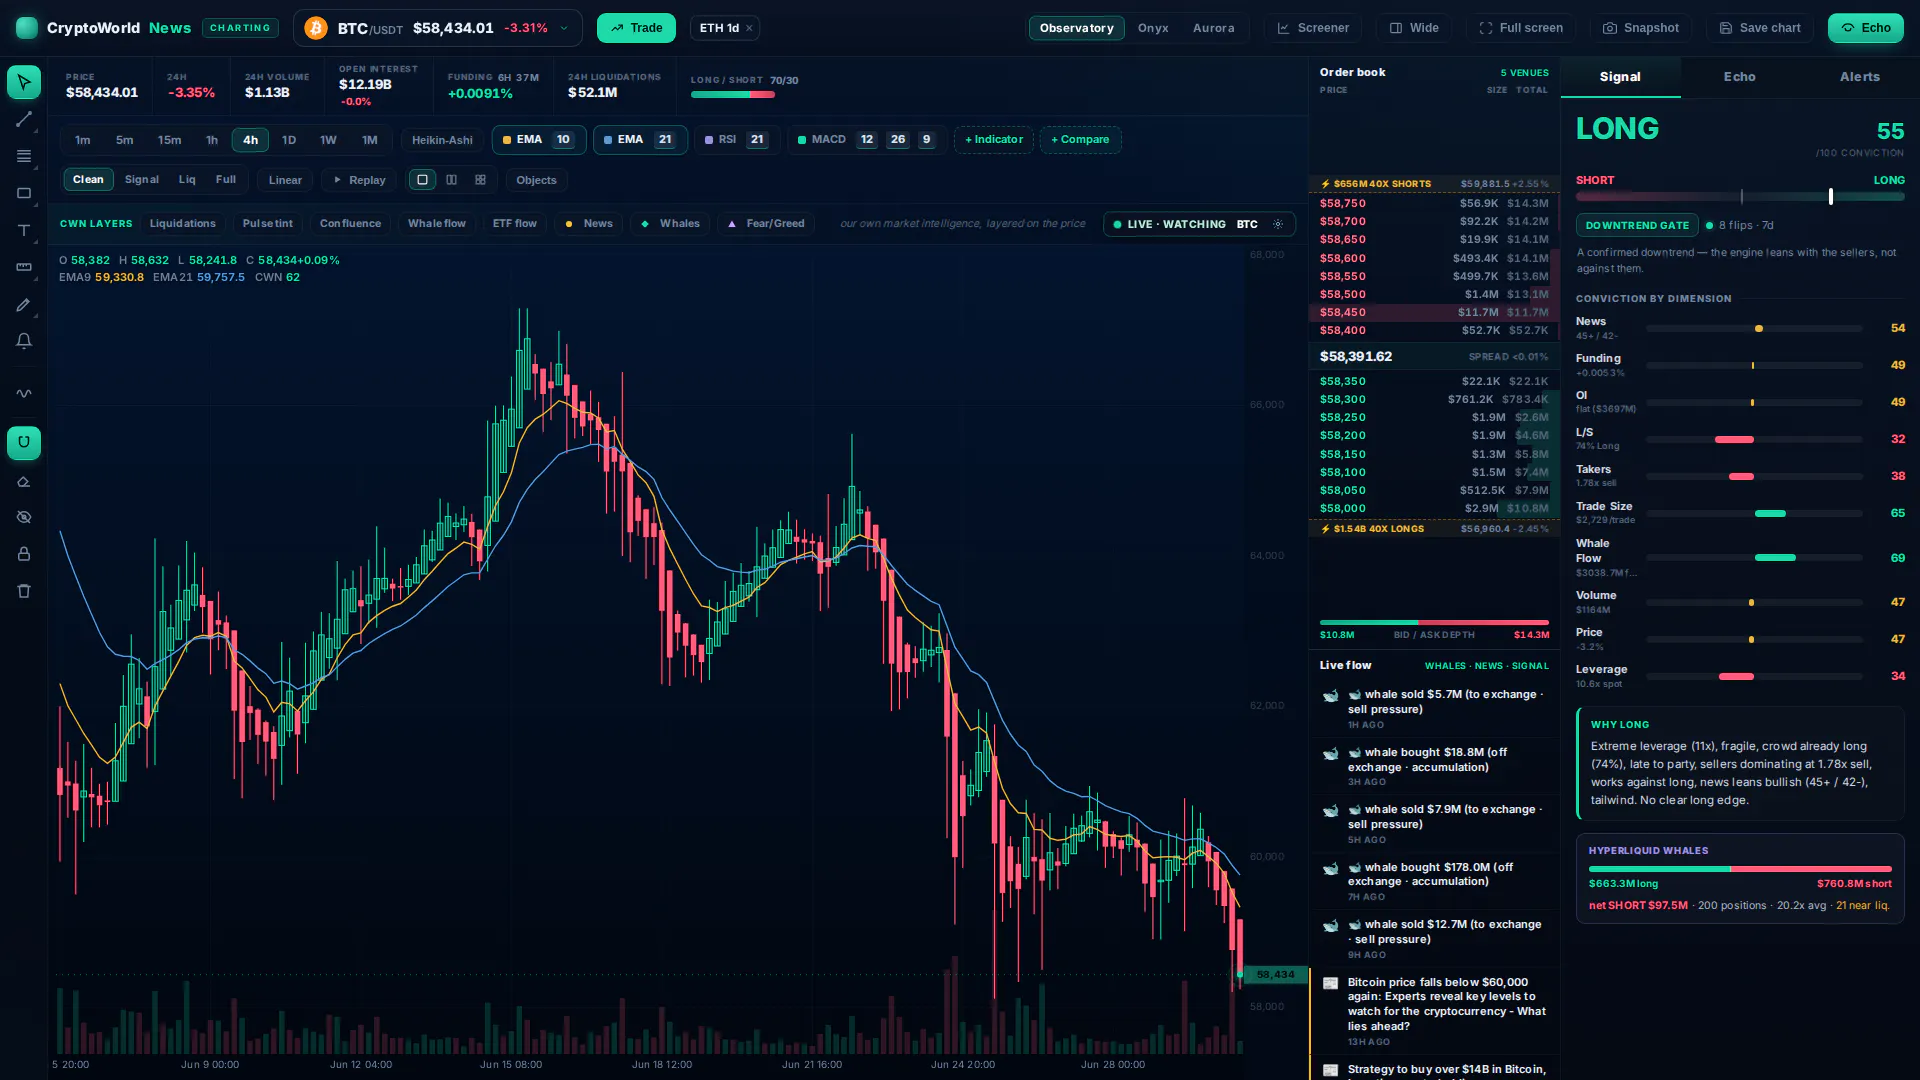Open the MACD indicator settings

tap(866, 140)
